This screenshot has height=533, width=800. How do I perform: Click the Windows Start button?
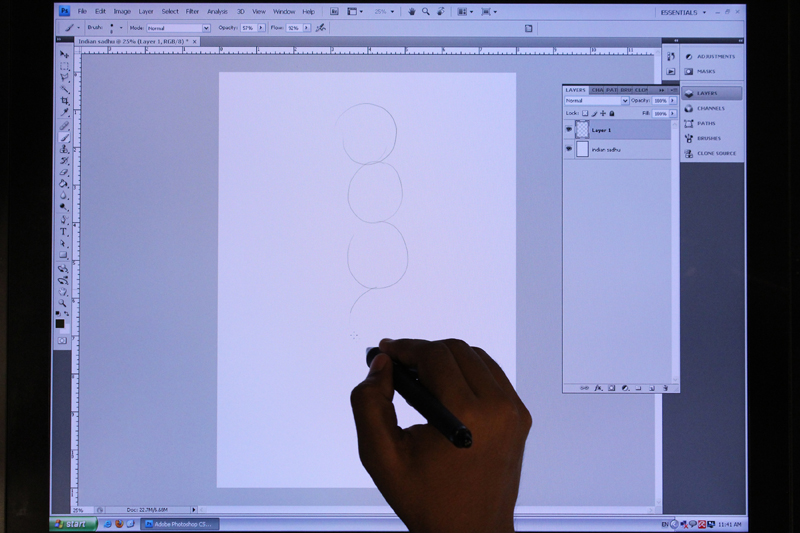[x=74, y=523]
